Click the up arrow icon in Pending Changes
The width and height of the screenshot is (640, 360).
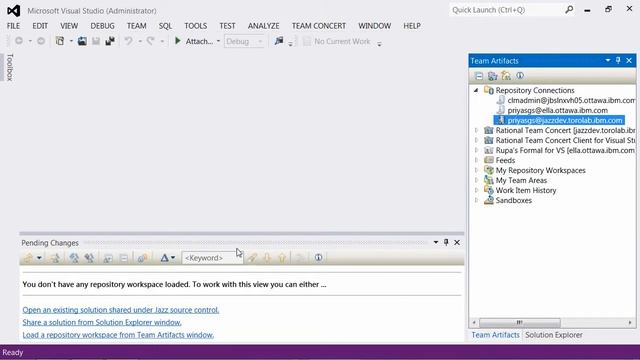pyautogui.click(x=282, y=258)
